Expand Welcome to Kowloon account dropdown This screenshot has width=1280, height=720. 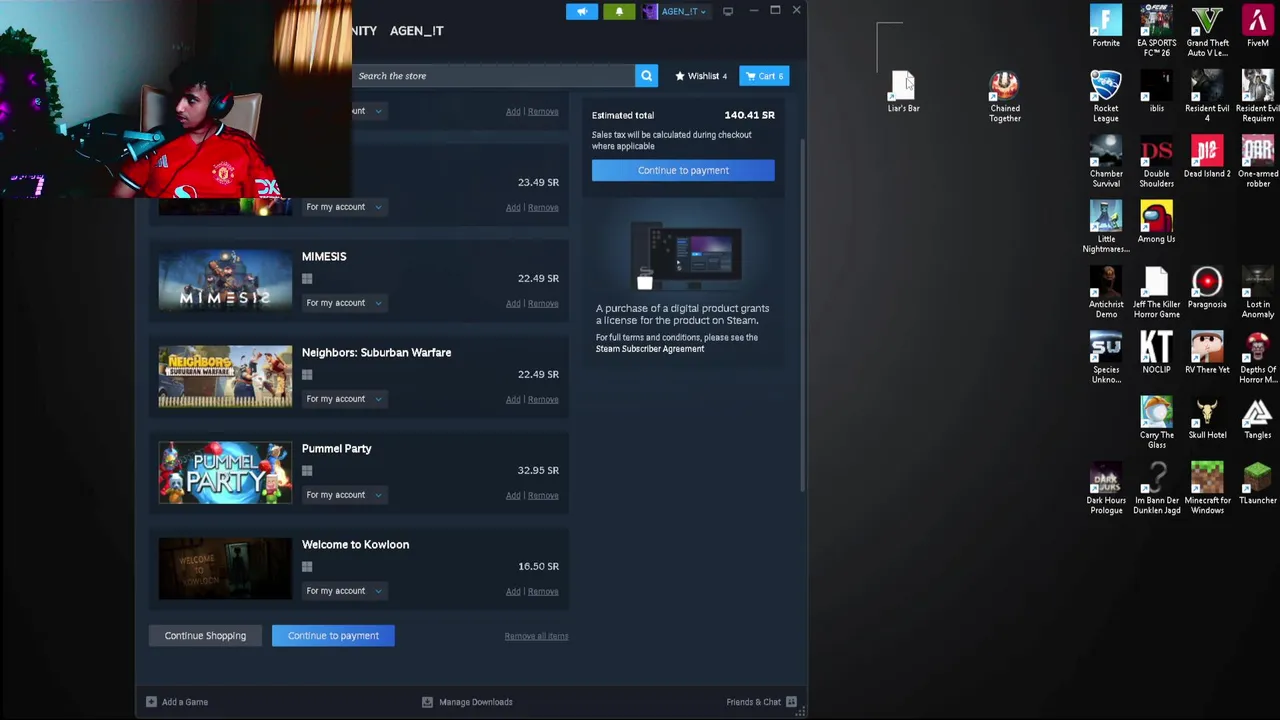coord(344,591)
